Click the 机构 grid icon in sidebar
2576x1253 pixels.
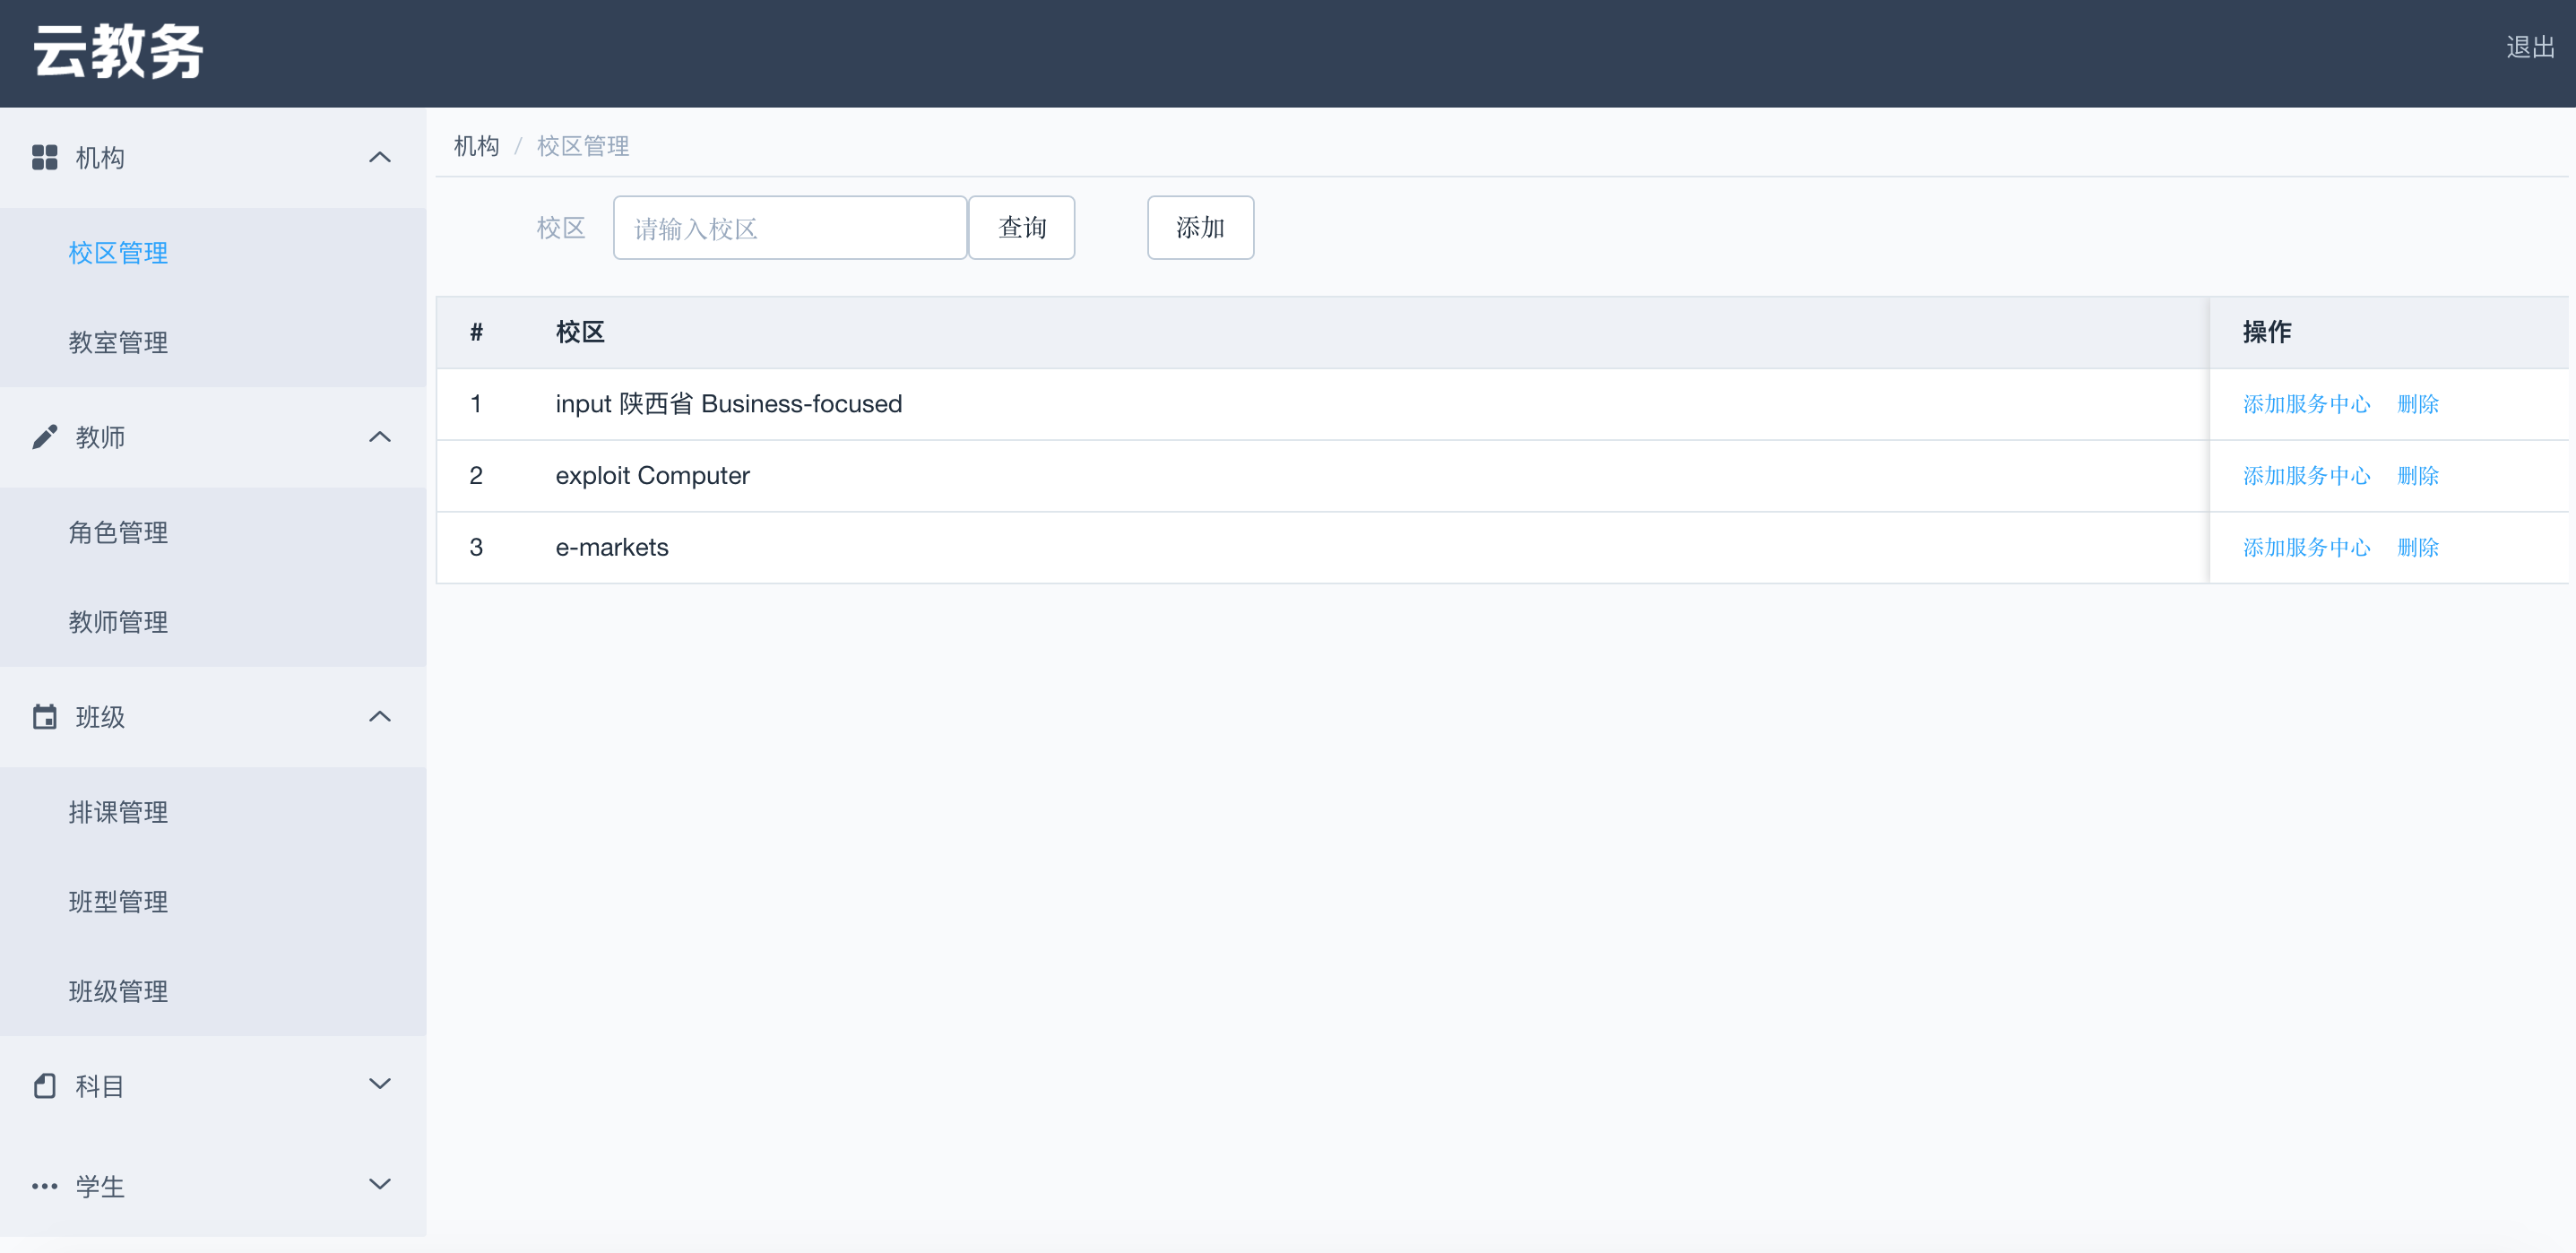44,157
